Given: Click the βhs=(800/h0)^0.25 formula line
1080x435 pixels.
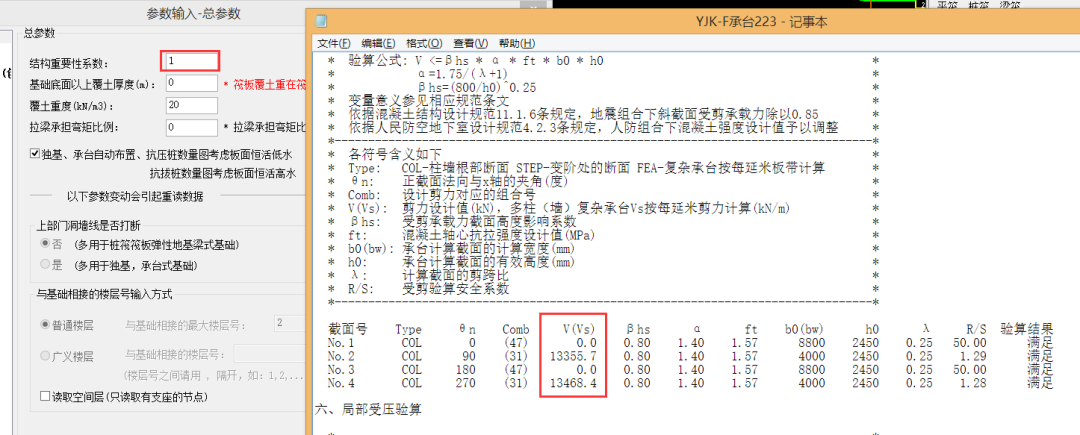Looking at the screenshot, I should (x=477, y=87).
